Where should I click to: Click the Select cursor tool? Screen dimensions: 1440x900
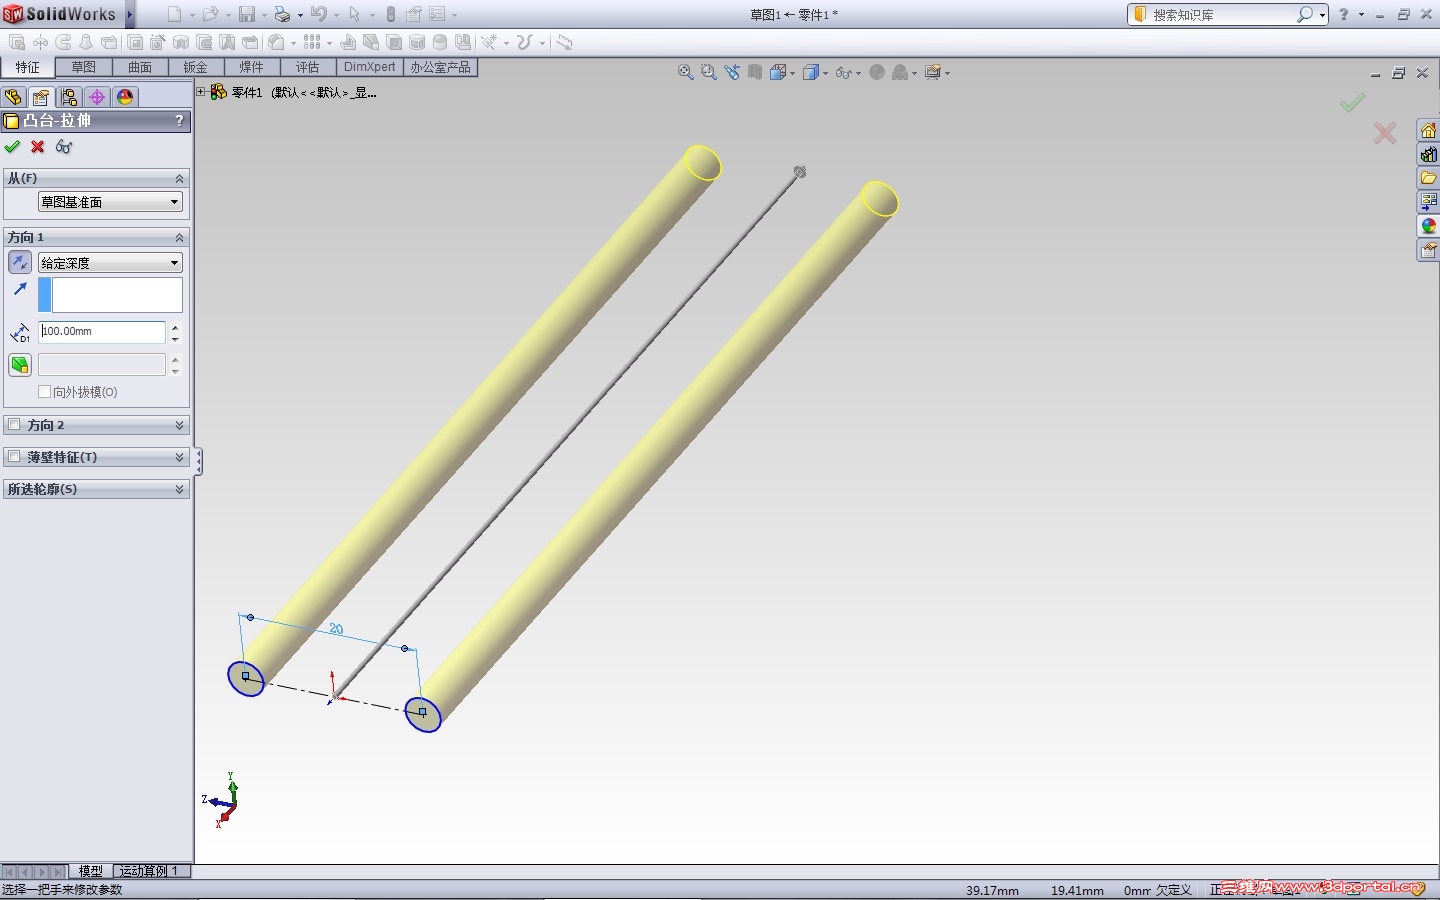click(354, 15)
